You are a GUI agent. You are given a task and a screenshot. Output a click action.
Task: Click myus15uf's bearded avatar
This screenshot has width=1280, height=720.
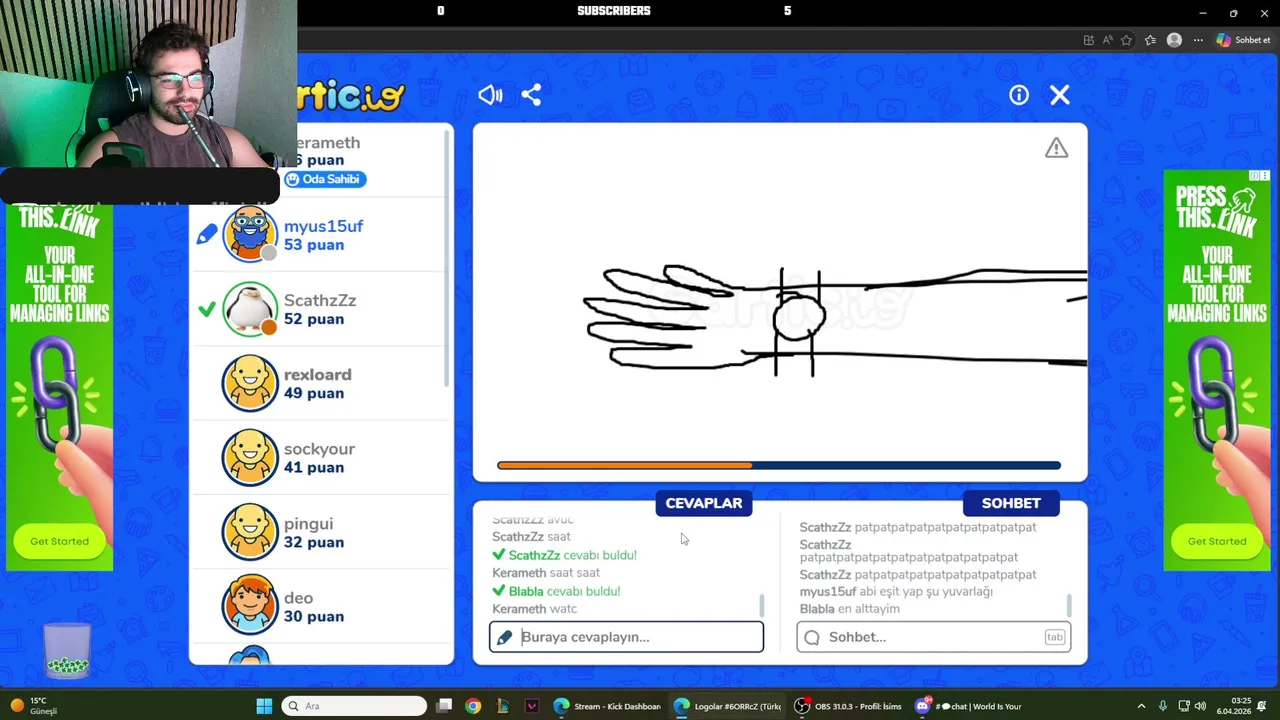249,234
